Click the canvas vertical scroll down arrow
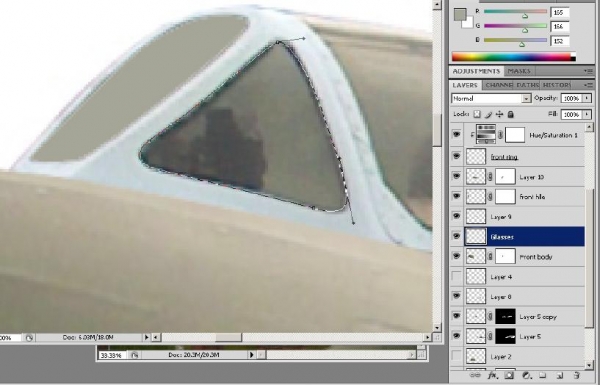 tap(437, 328)
